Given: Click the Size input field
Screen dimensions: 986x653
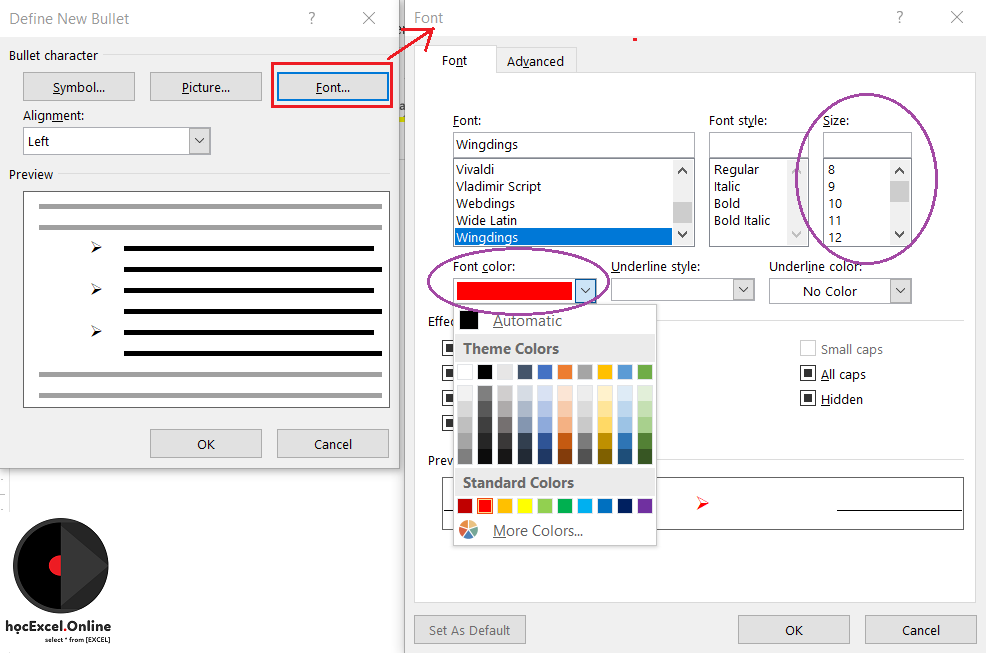Looking at the screenshot, I should click(867, 145).
